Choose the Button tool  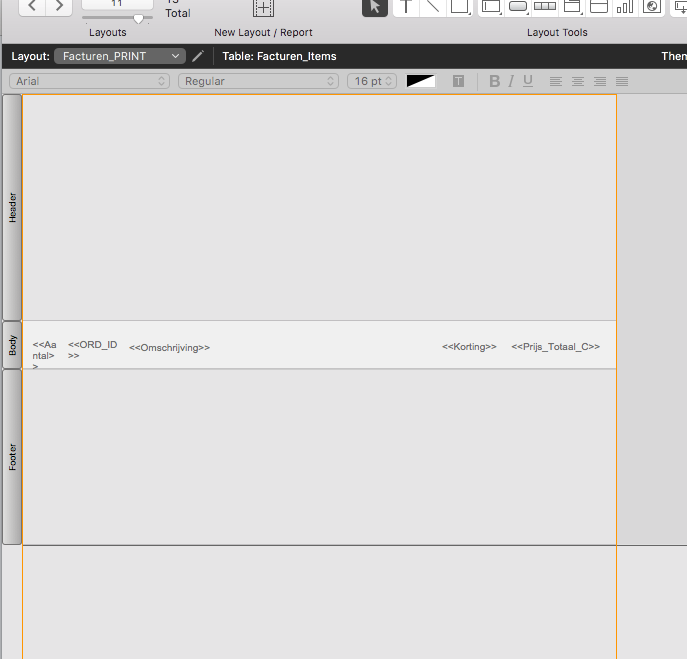tap(518, 7)
